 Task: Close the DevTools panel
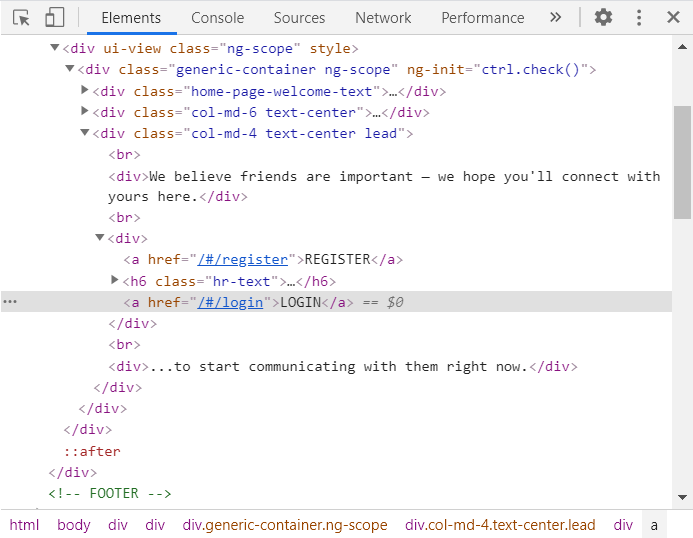(674, 18)
